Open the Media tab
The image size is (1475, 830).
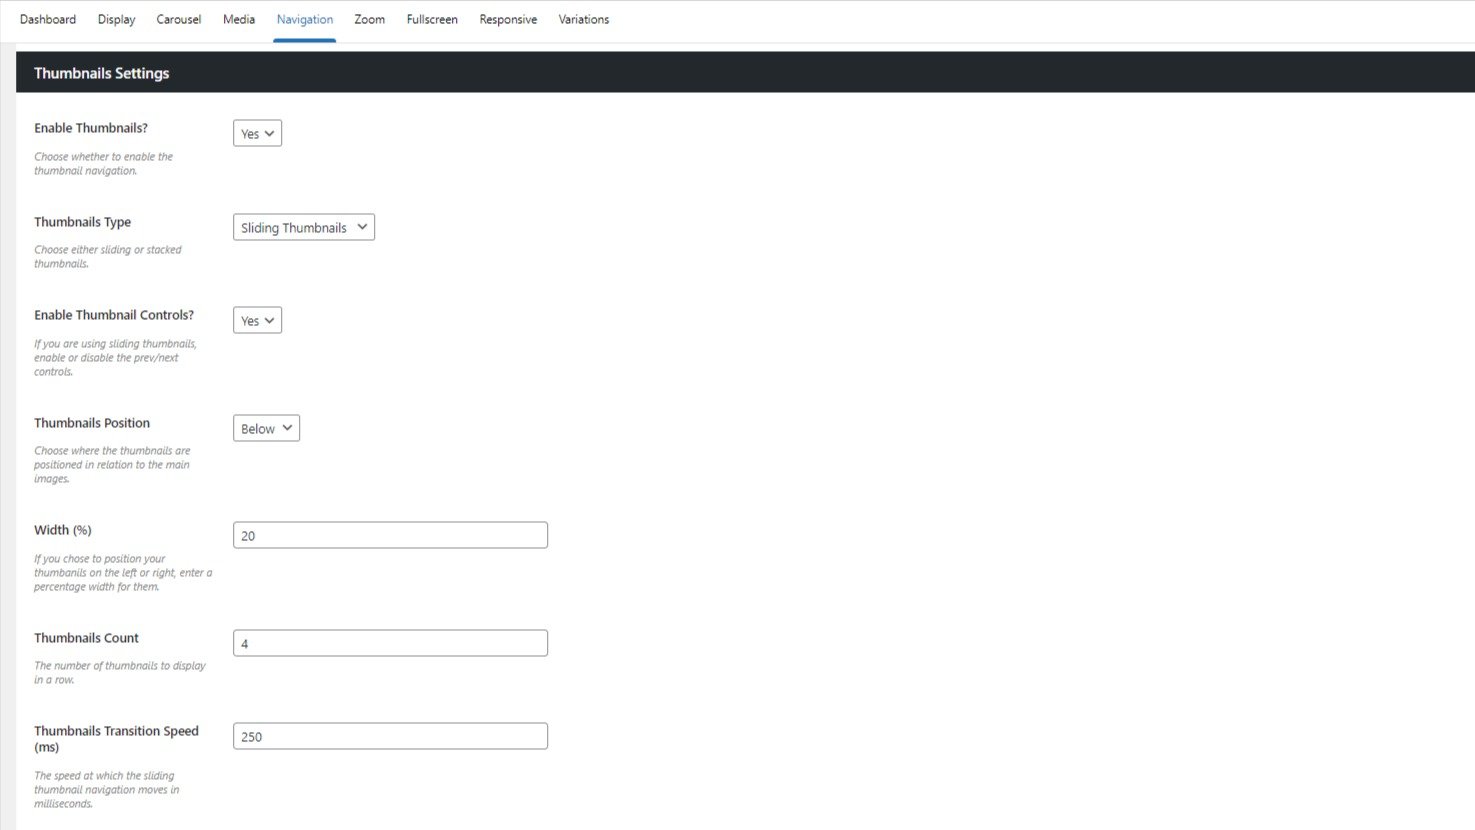click(238, 19)
